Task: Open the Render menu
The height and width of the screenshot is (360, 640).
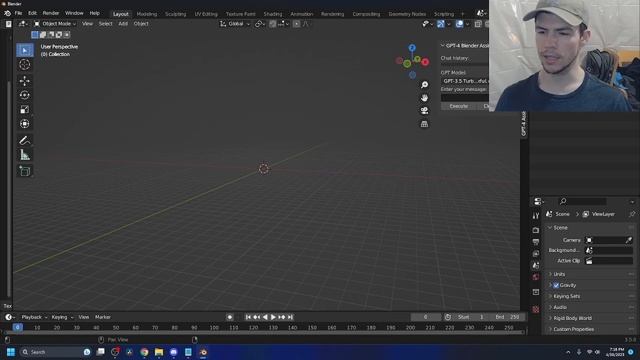Action: [x=51, y=13]
